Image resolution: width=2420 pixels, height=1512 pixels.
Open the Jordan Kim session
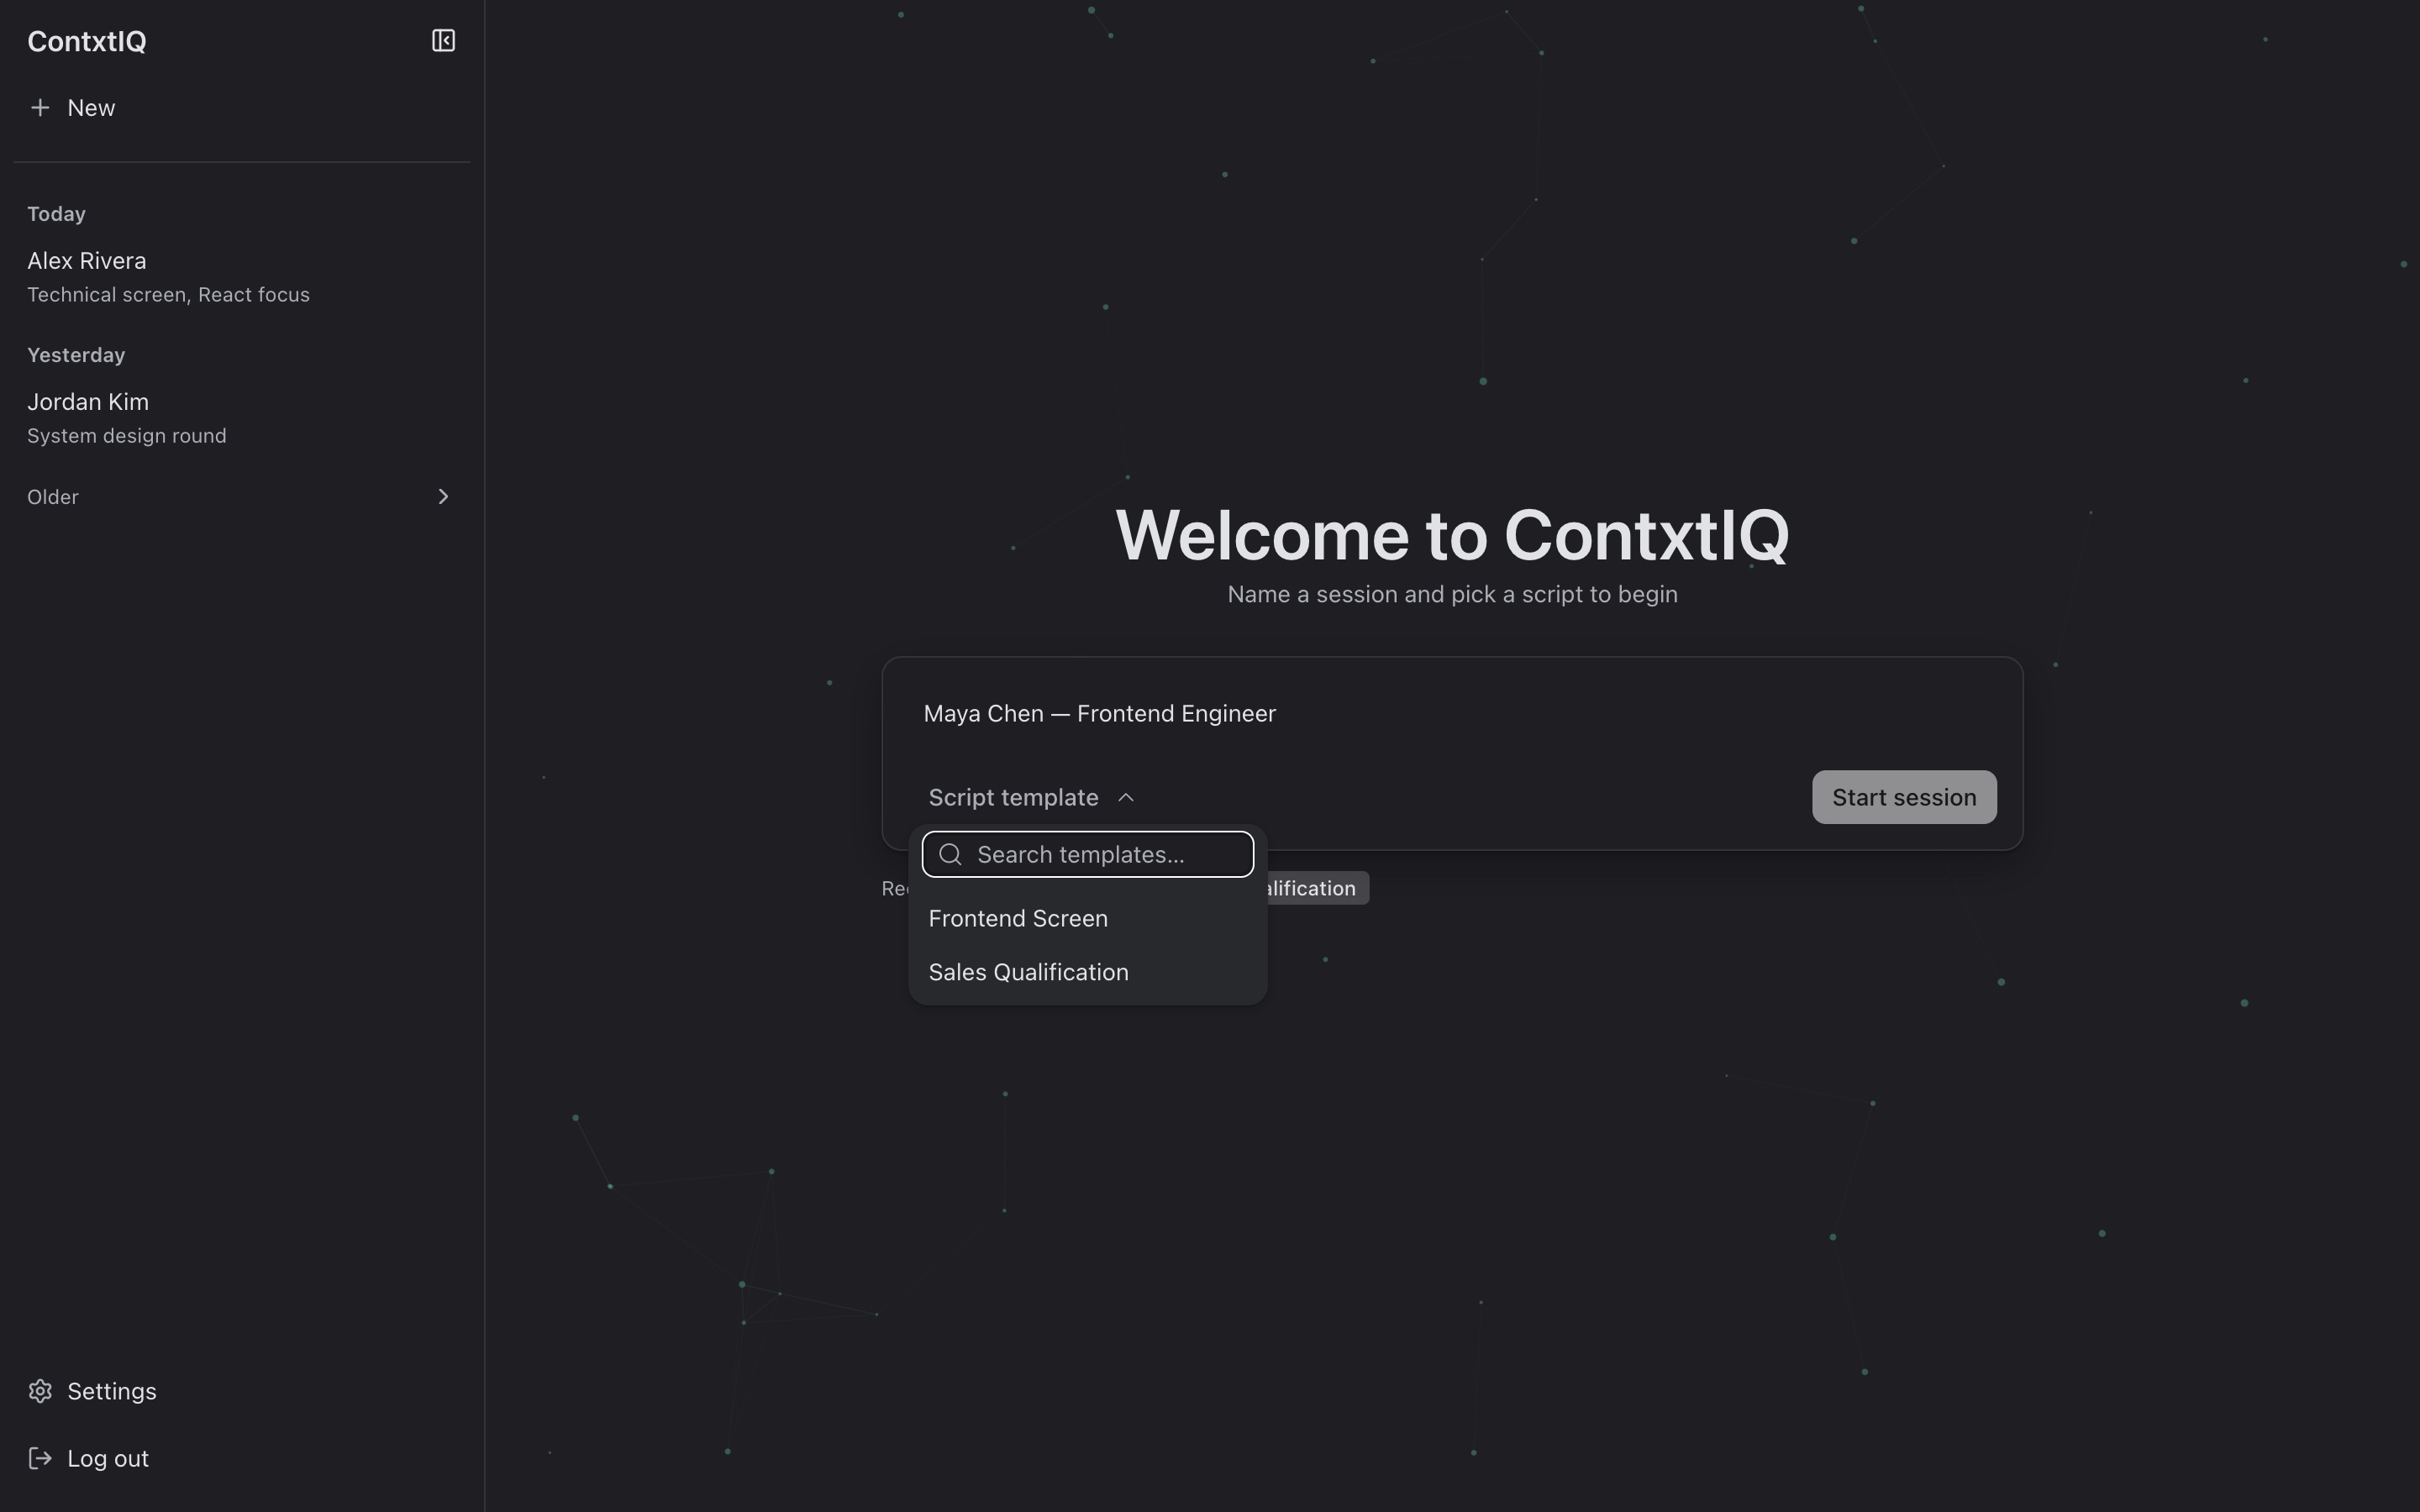click(x=242, y=417)
